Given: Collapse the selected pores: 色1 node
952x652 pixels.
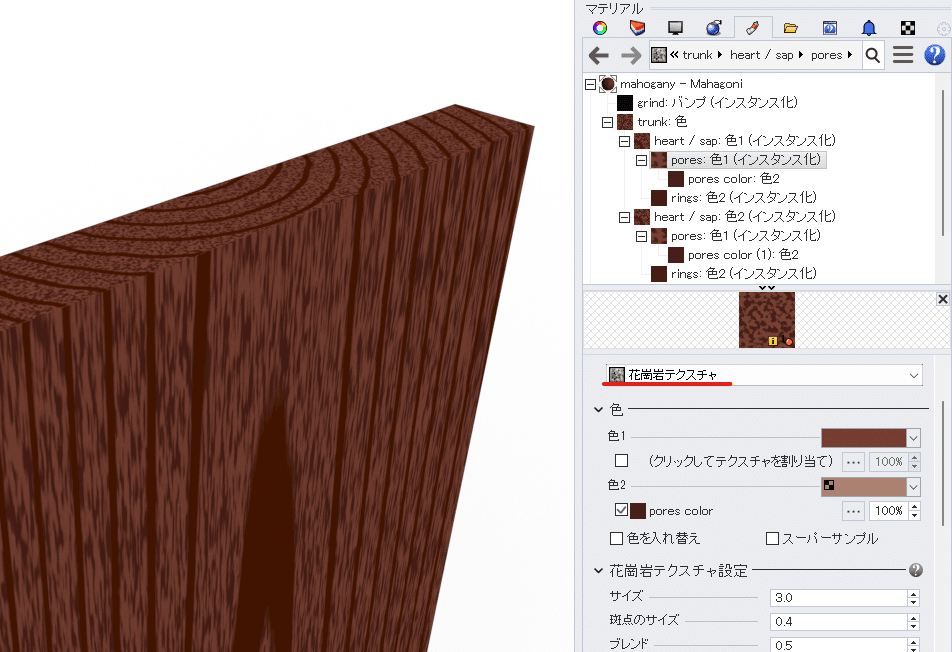Looking at the screenshot, I should 641,160.
